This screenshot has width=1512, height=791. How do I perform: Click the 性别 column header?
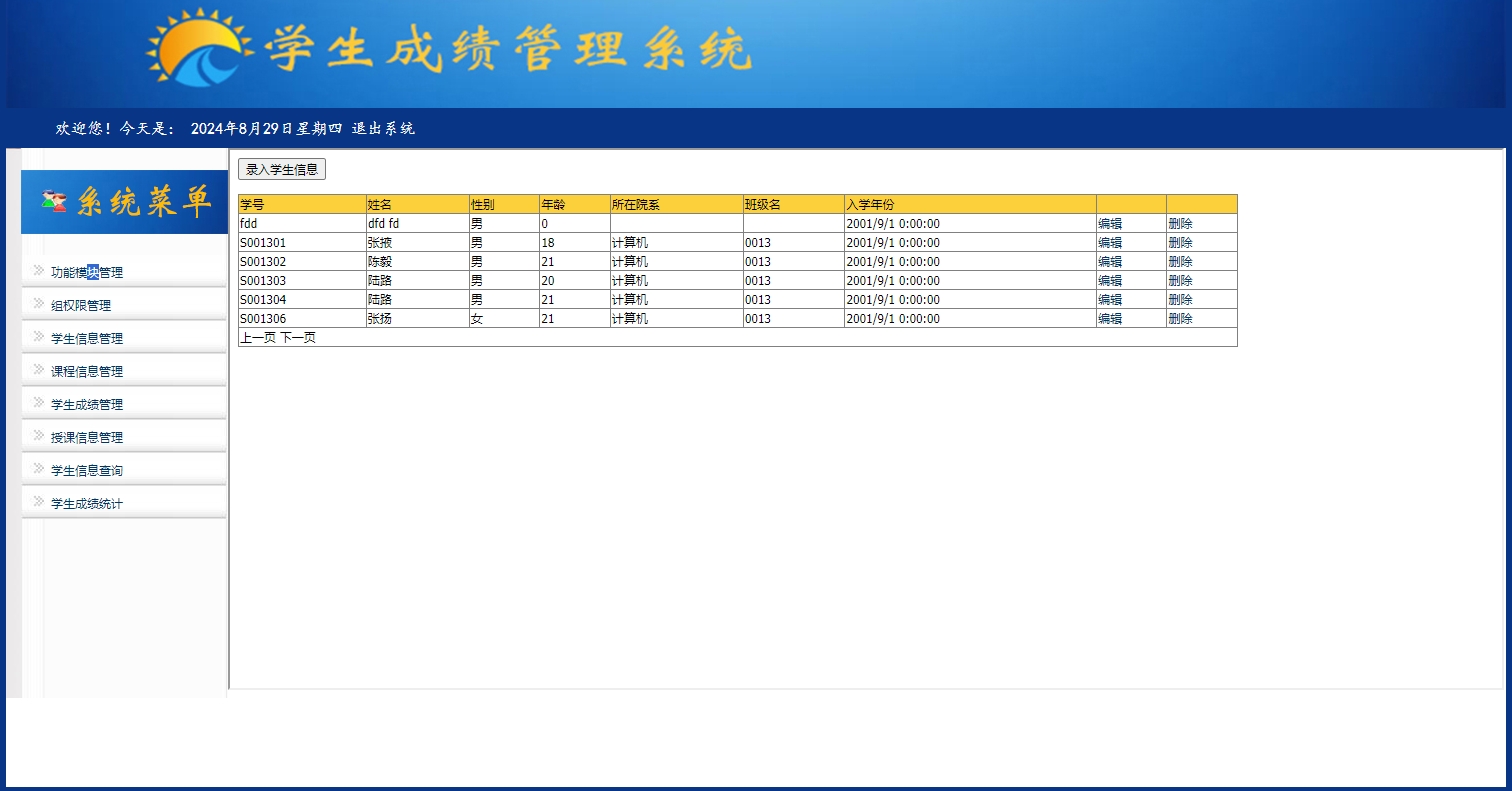tap(504, 204)
